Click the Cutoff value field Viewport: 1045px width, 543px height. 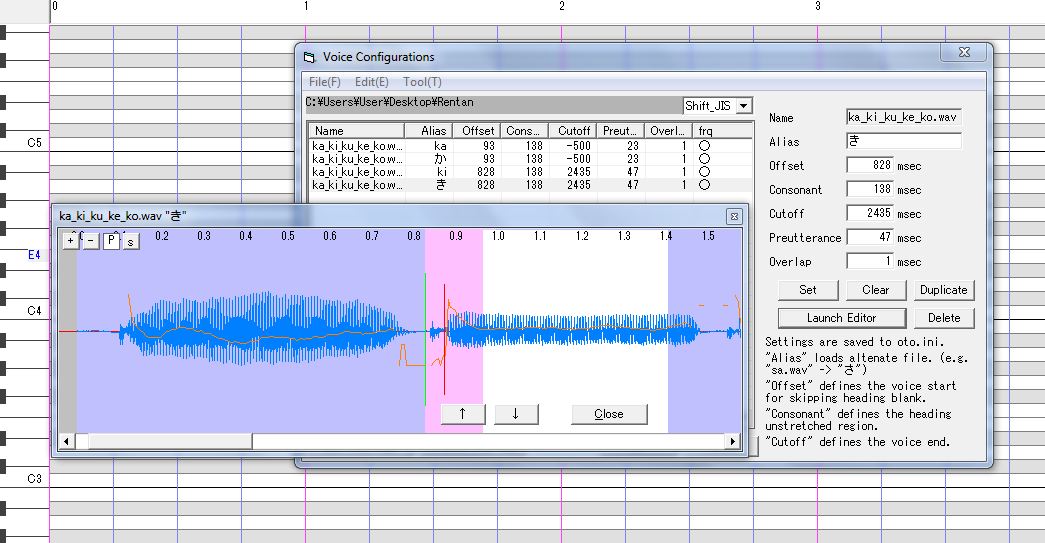(x=869, y=213)
